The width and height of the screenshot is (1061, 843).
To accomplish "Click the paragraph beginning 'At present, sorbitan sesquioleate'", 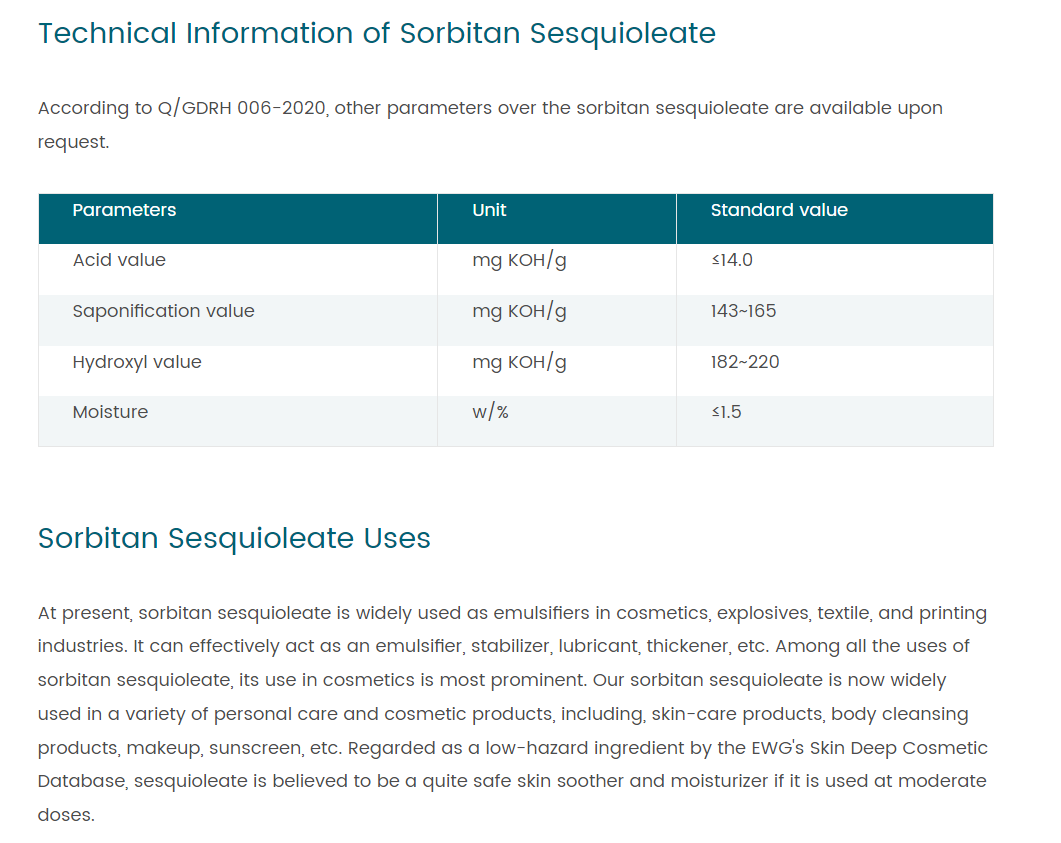I will 512,713.
